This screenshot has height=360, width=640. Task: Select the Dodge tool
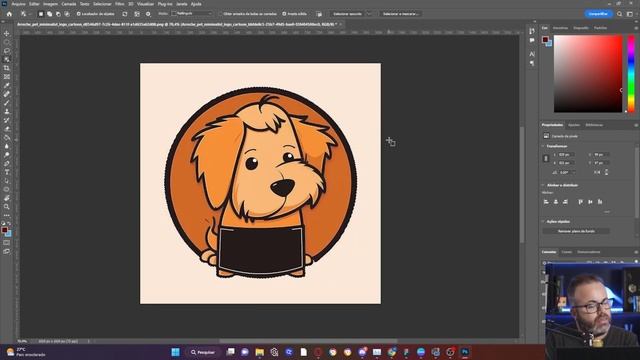pyautogui.click(x=7, y=155)
